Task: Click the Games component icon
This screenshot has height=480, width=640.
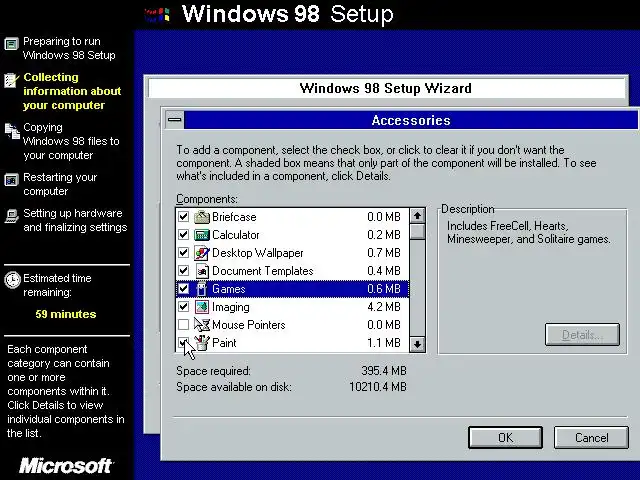Action: [202, 289]
